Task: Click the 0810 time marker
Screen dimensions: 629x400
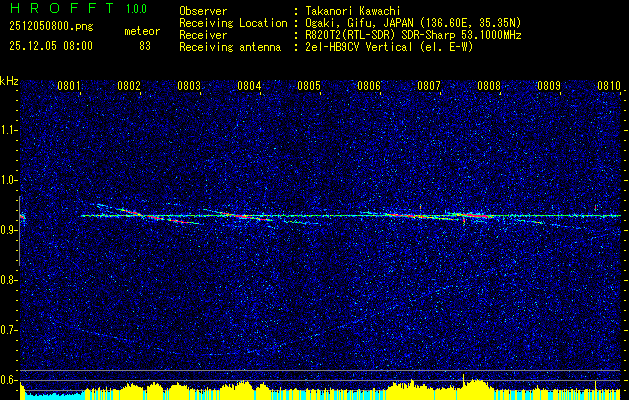Action: click(609, 85)
